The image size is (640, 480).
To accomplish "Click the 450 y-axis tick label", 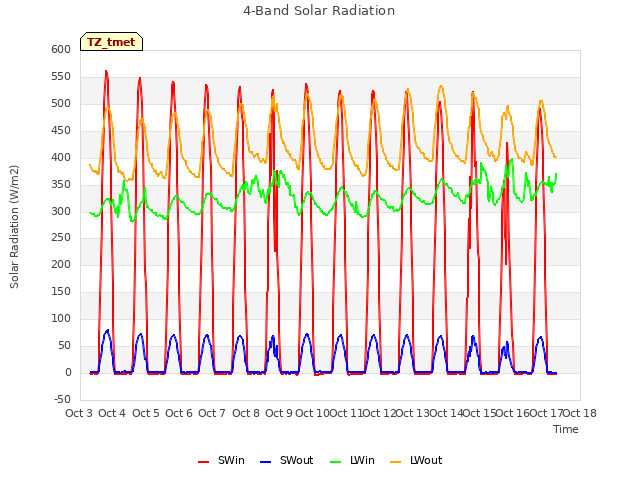I will pos(61,131).
